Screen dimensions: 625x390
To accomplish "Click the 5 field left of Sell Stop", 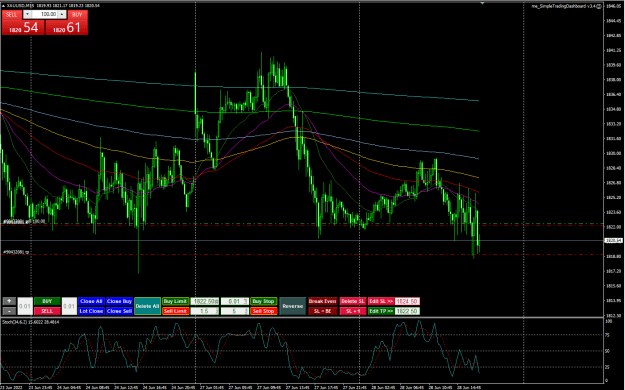I will click(235, 311).
